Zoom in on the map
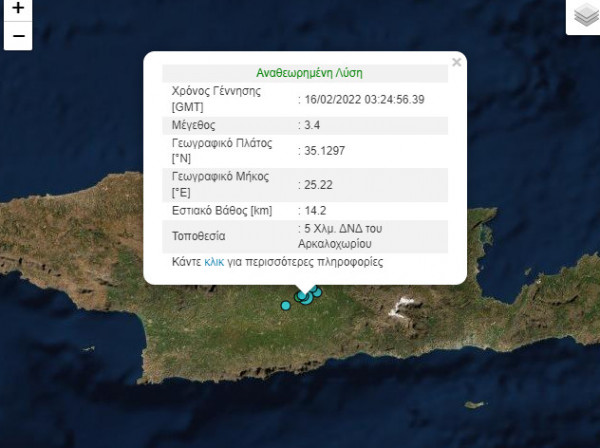The image size is (600, 448). 17,9
